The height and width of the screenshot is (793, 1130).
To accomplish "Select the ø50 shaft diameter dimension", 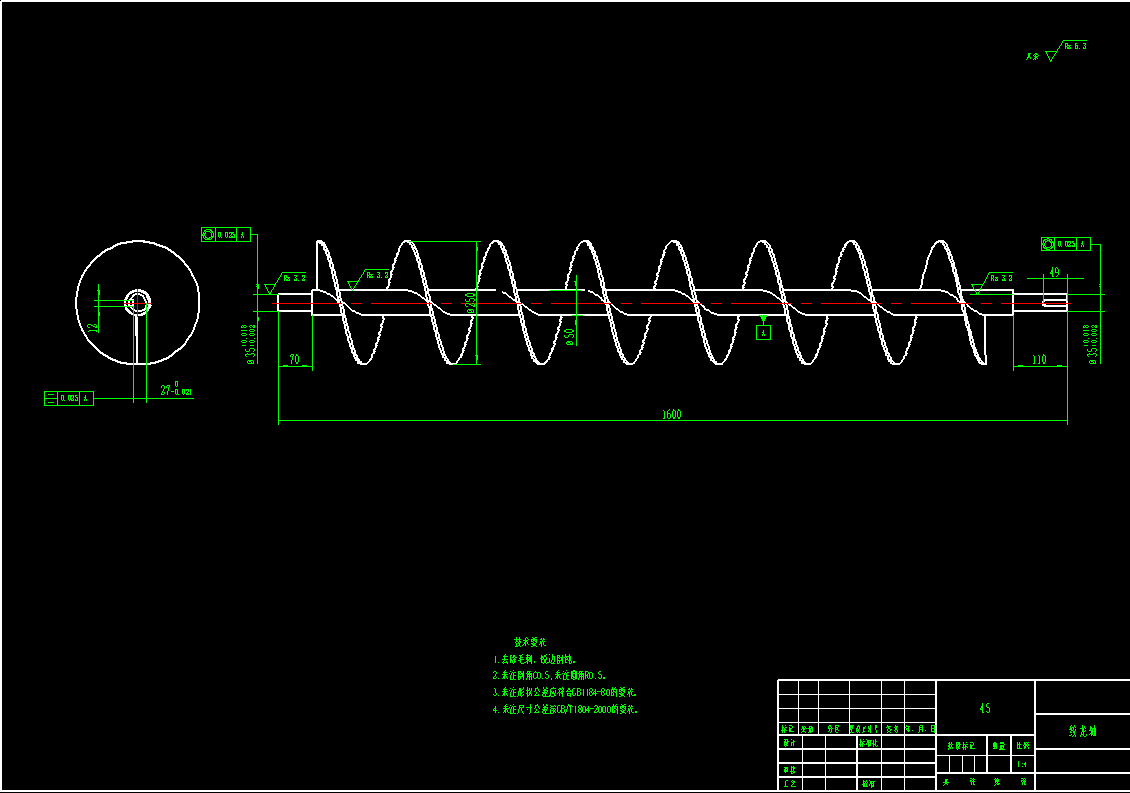I will (570, 337).
